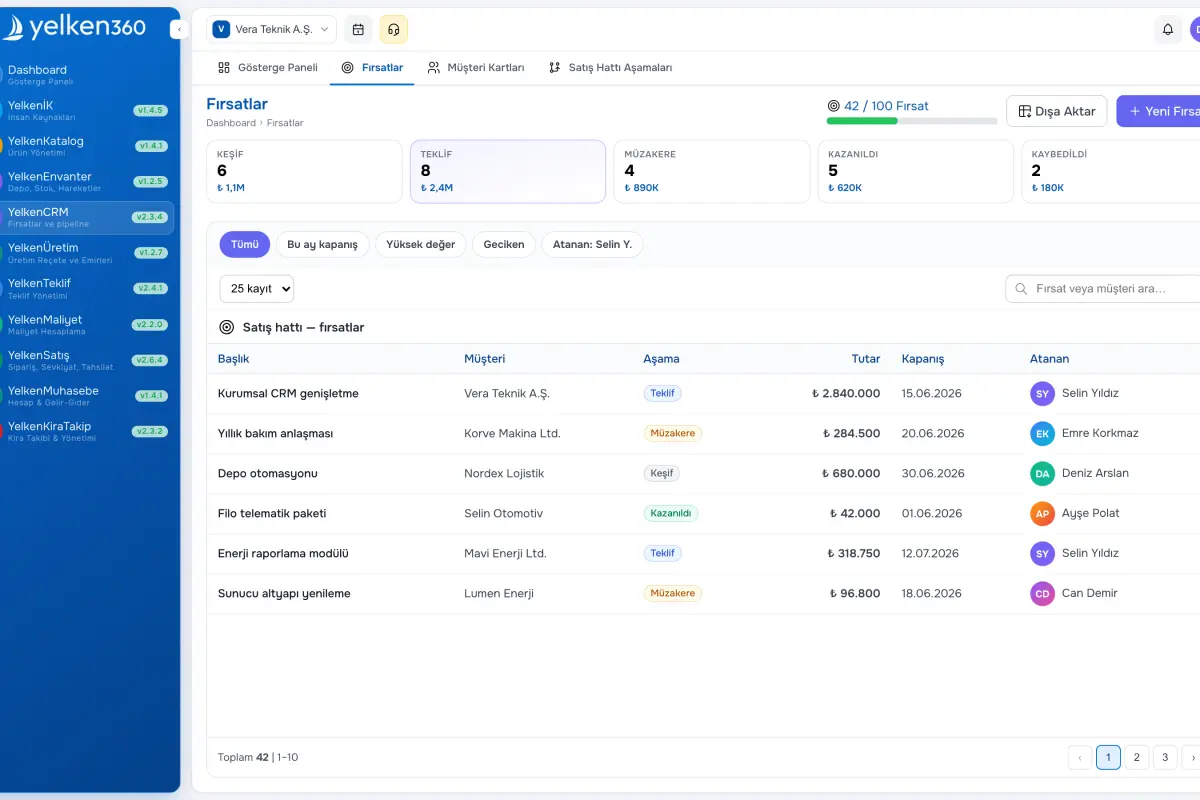Select YelkenCRM in the sidebar
Image resolution: width=1200 pixels, height=800 pixels.
(87, 217)
